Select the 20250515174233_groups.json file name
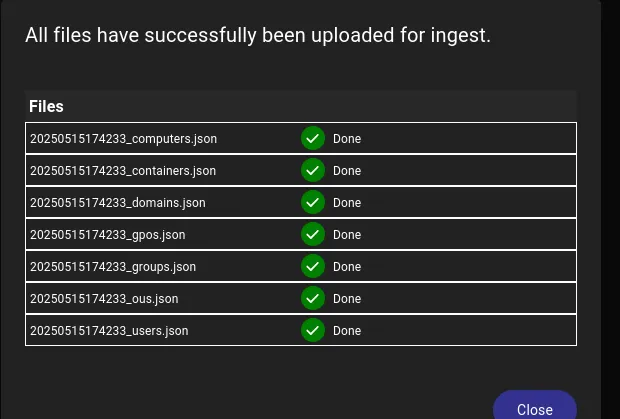This screenshot has height=419, width=620. pos(113,267)
